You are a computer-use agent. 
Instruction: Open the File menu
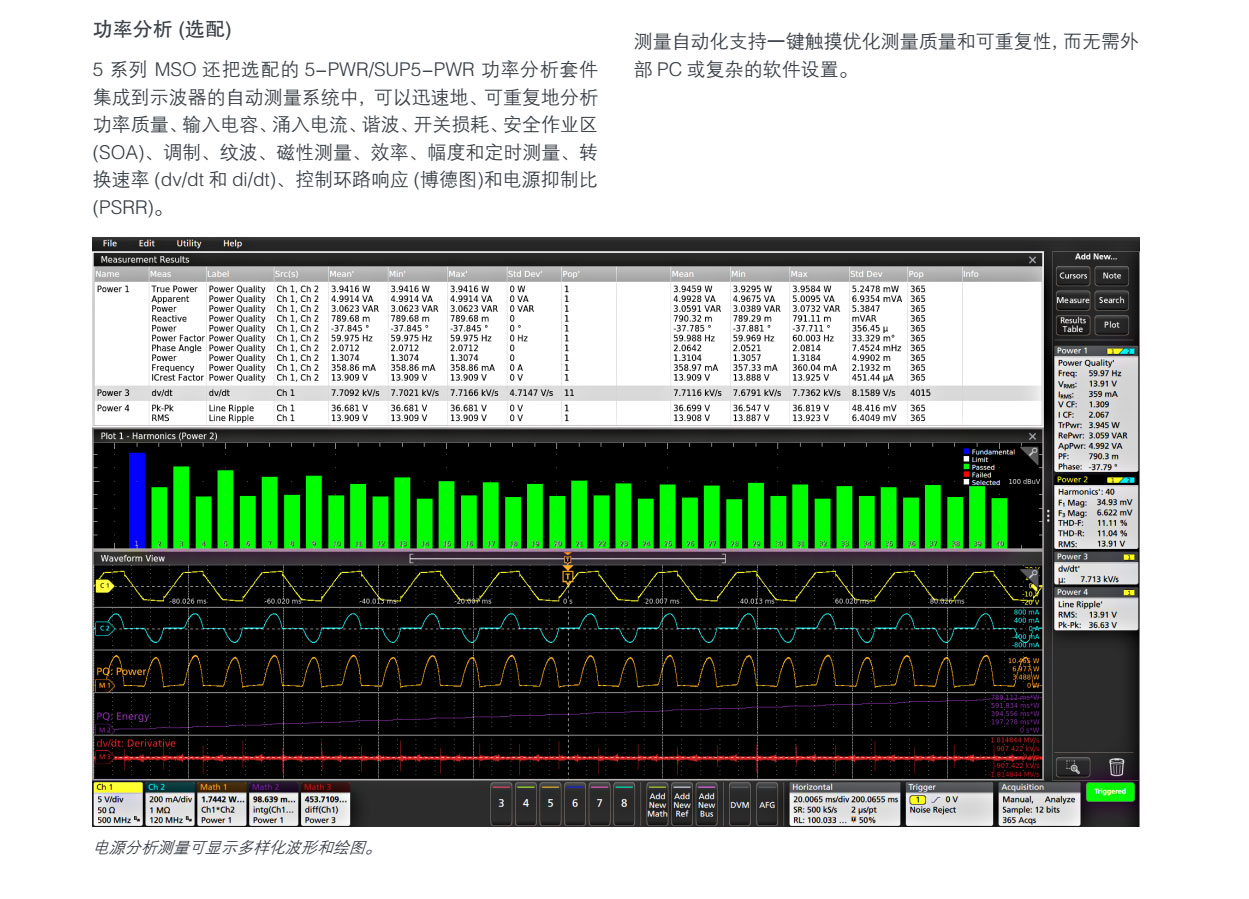(110, 243)
